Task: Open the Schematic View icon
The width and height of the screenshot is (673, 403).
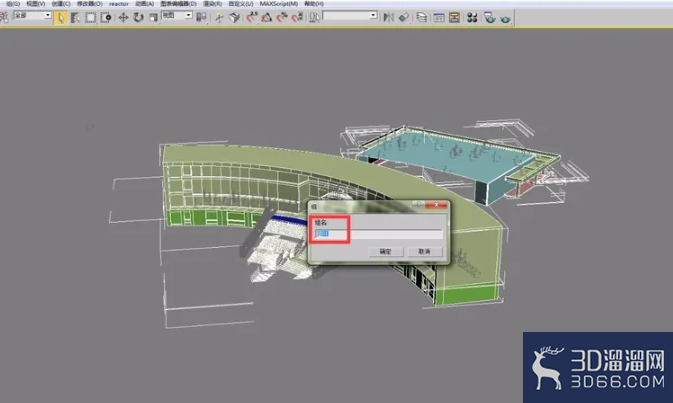Action: pos(454,18)
